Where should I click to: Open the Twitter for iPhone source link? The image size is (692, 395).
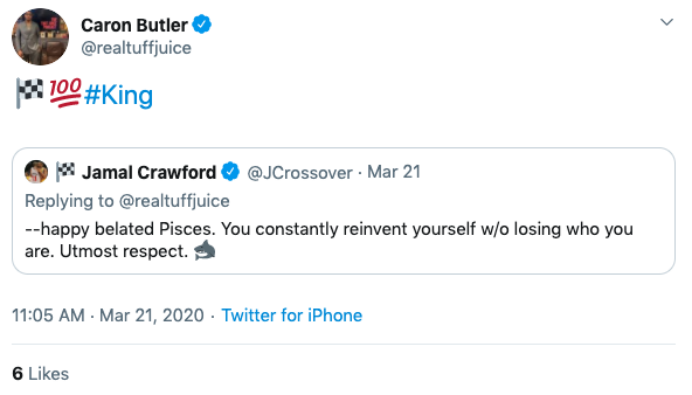pos(292,316)
